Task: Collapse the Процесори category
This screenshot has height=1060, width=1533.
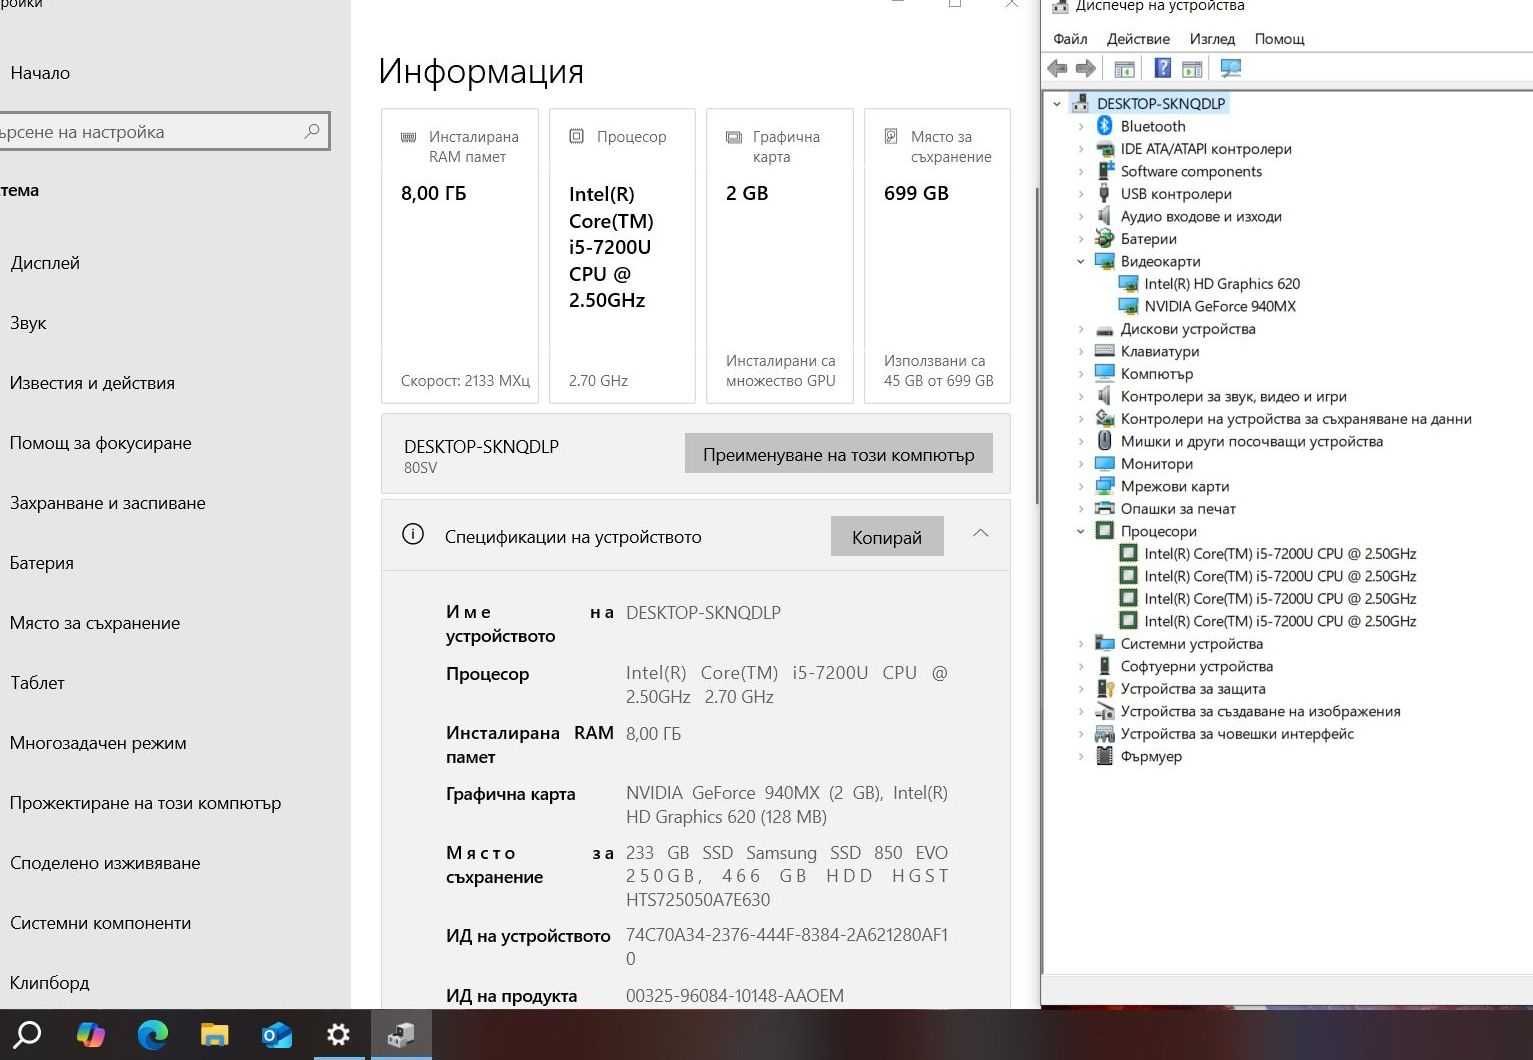Action: tap(1081, 531)
